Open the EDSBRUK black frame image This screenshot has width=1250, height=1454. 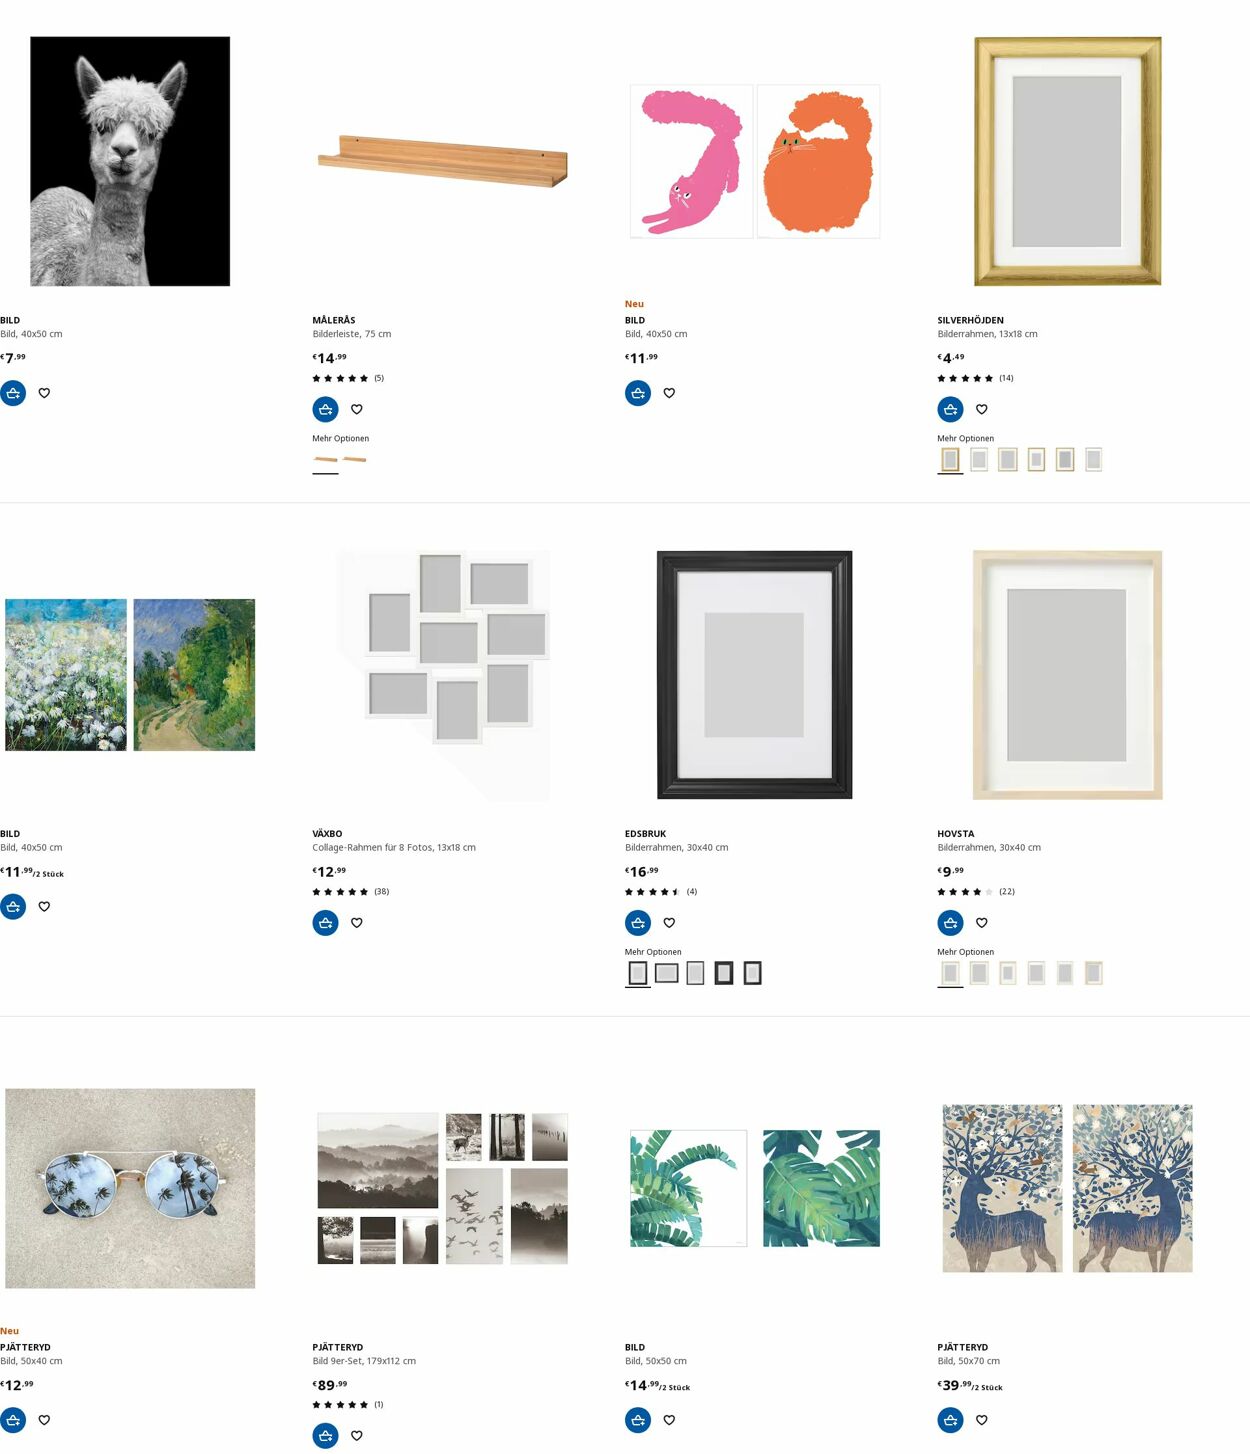tap(754, 675)
